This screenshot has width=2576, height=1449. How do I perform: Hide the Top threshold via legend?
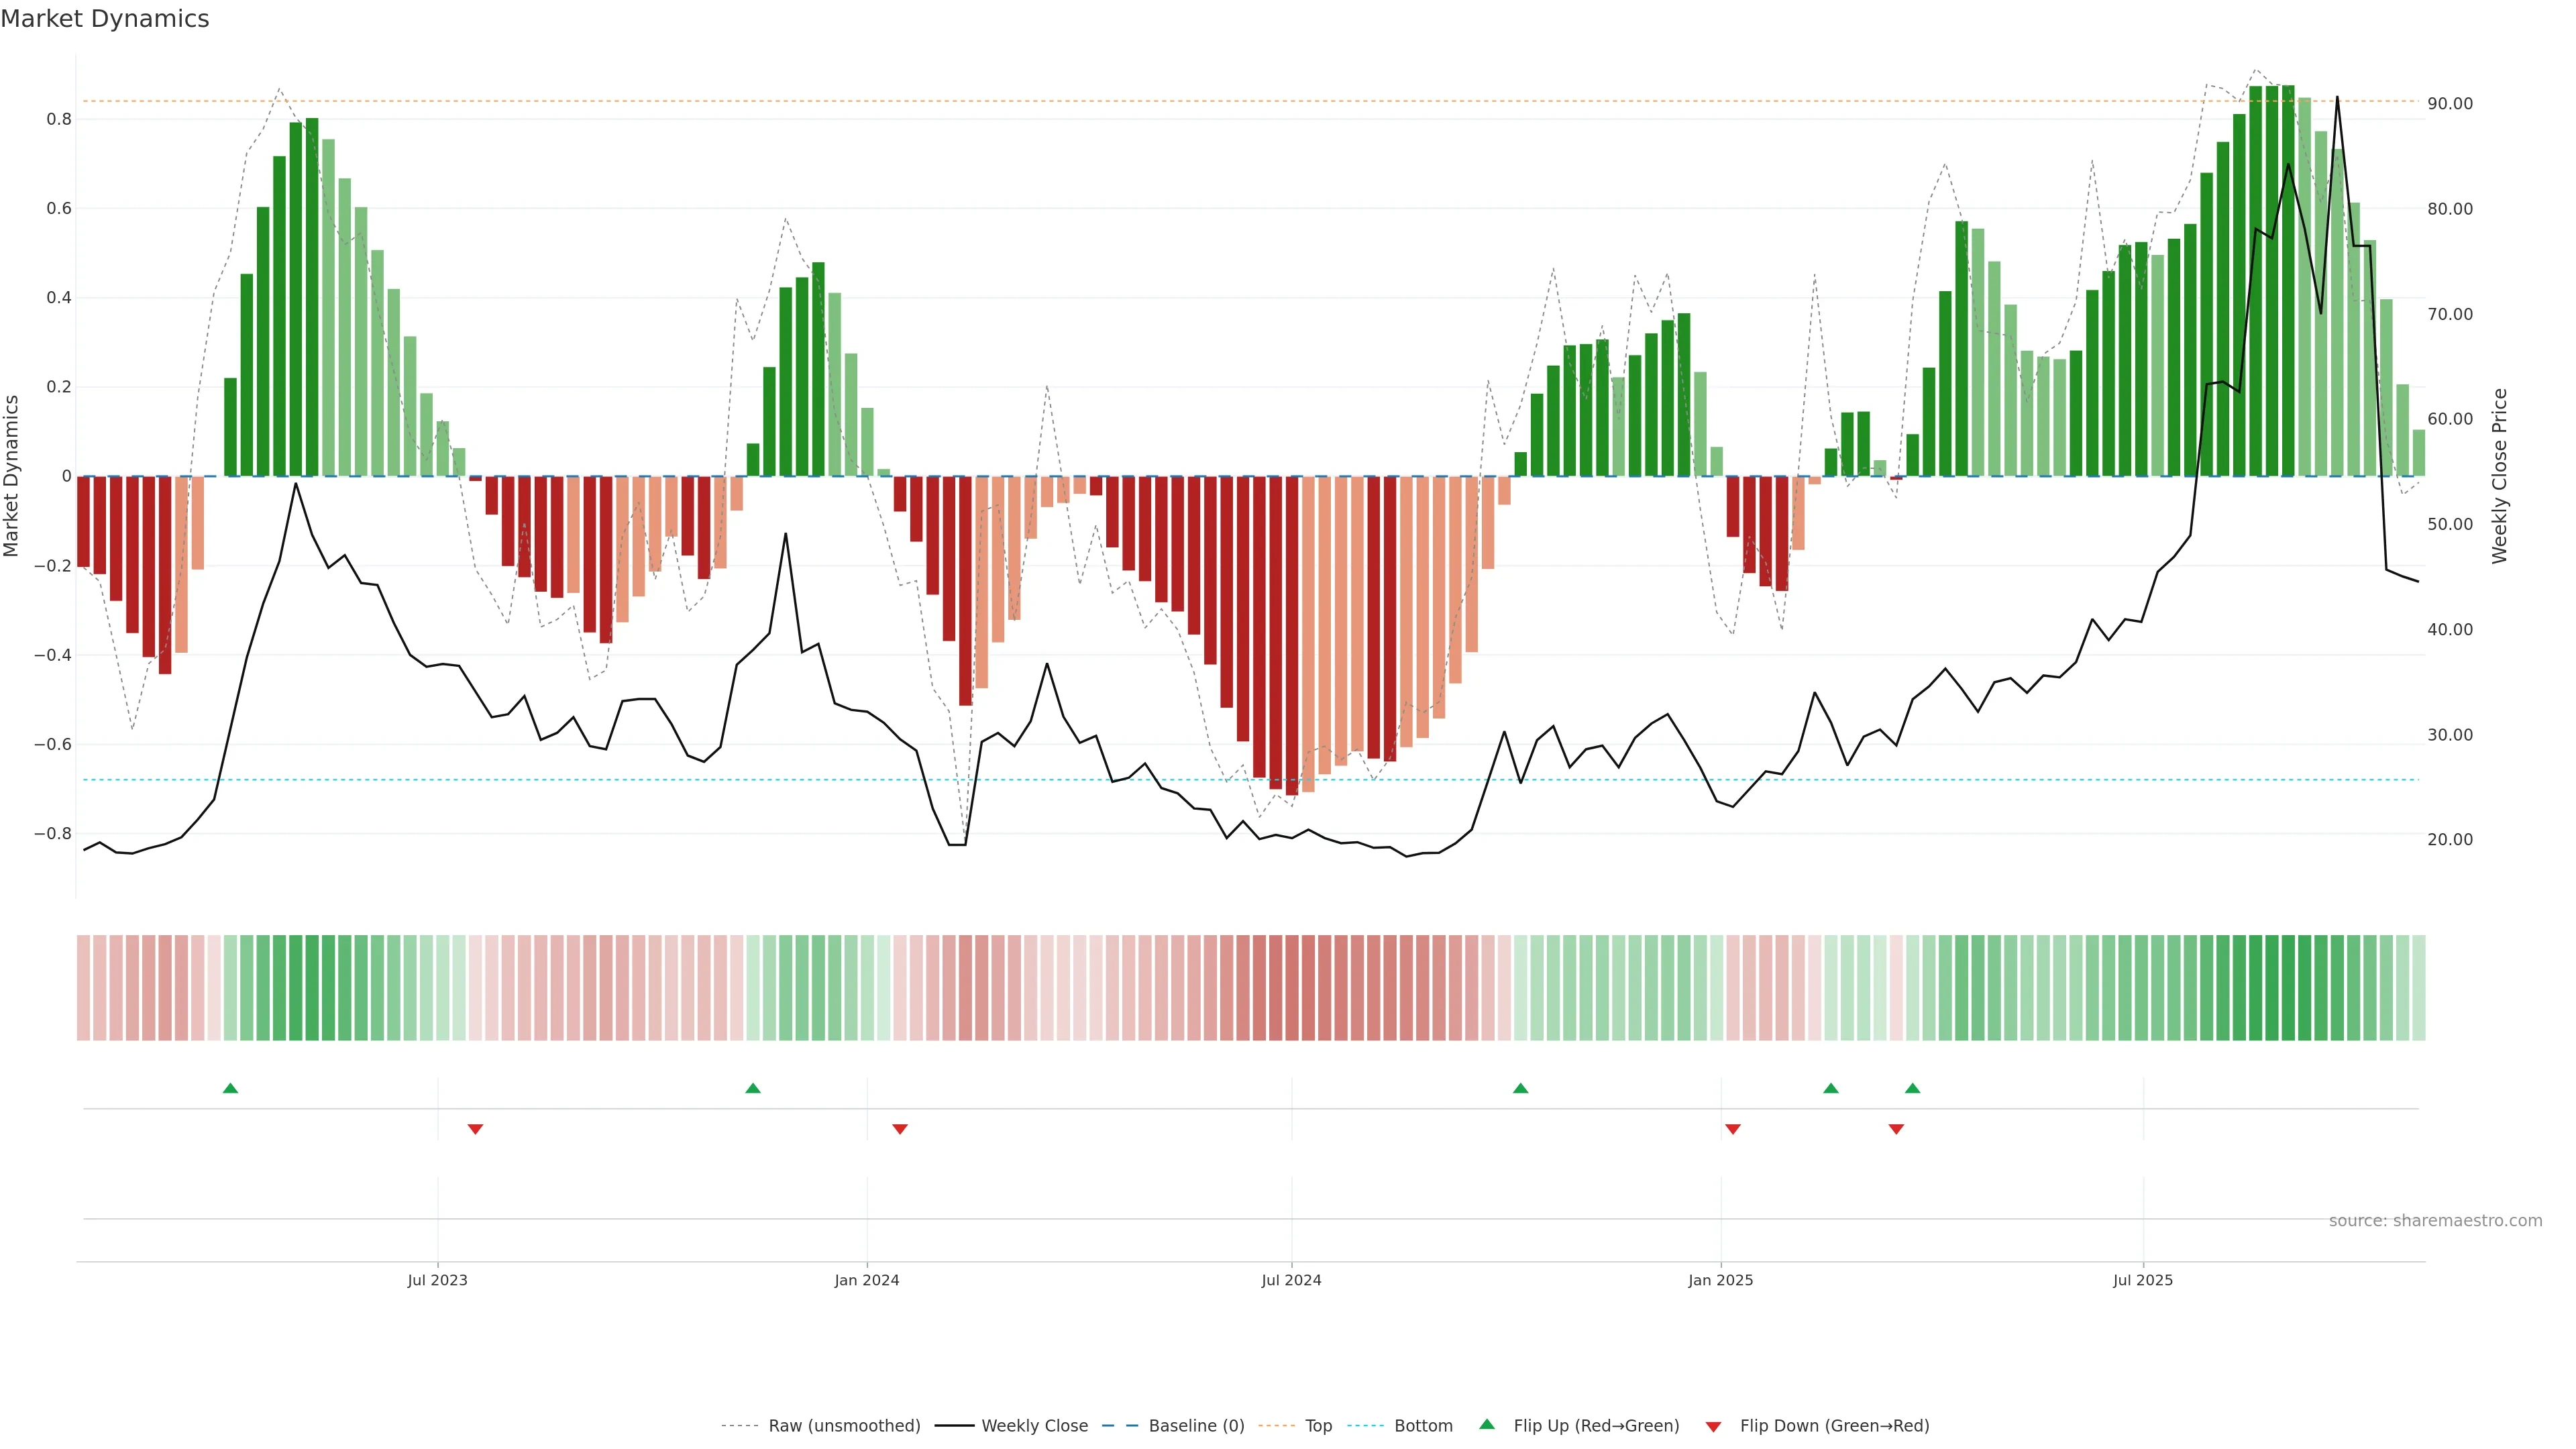[1318, 1426]
